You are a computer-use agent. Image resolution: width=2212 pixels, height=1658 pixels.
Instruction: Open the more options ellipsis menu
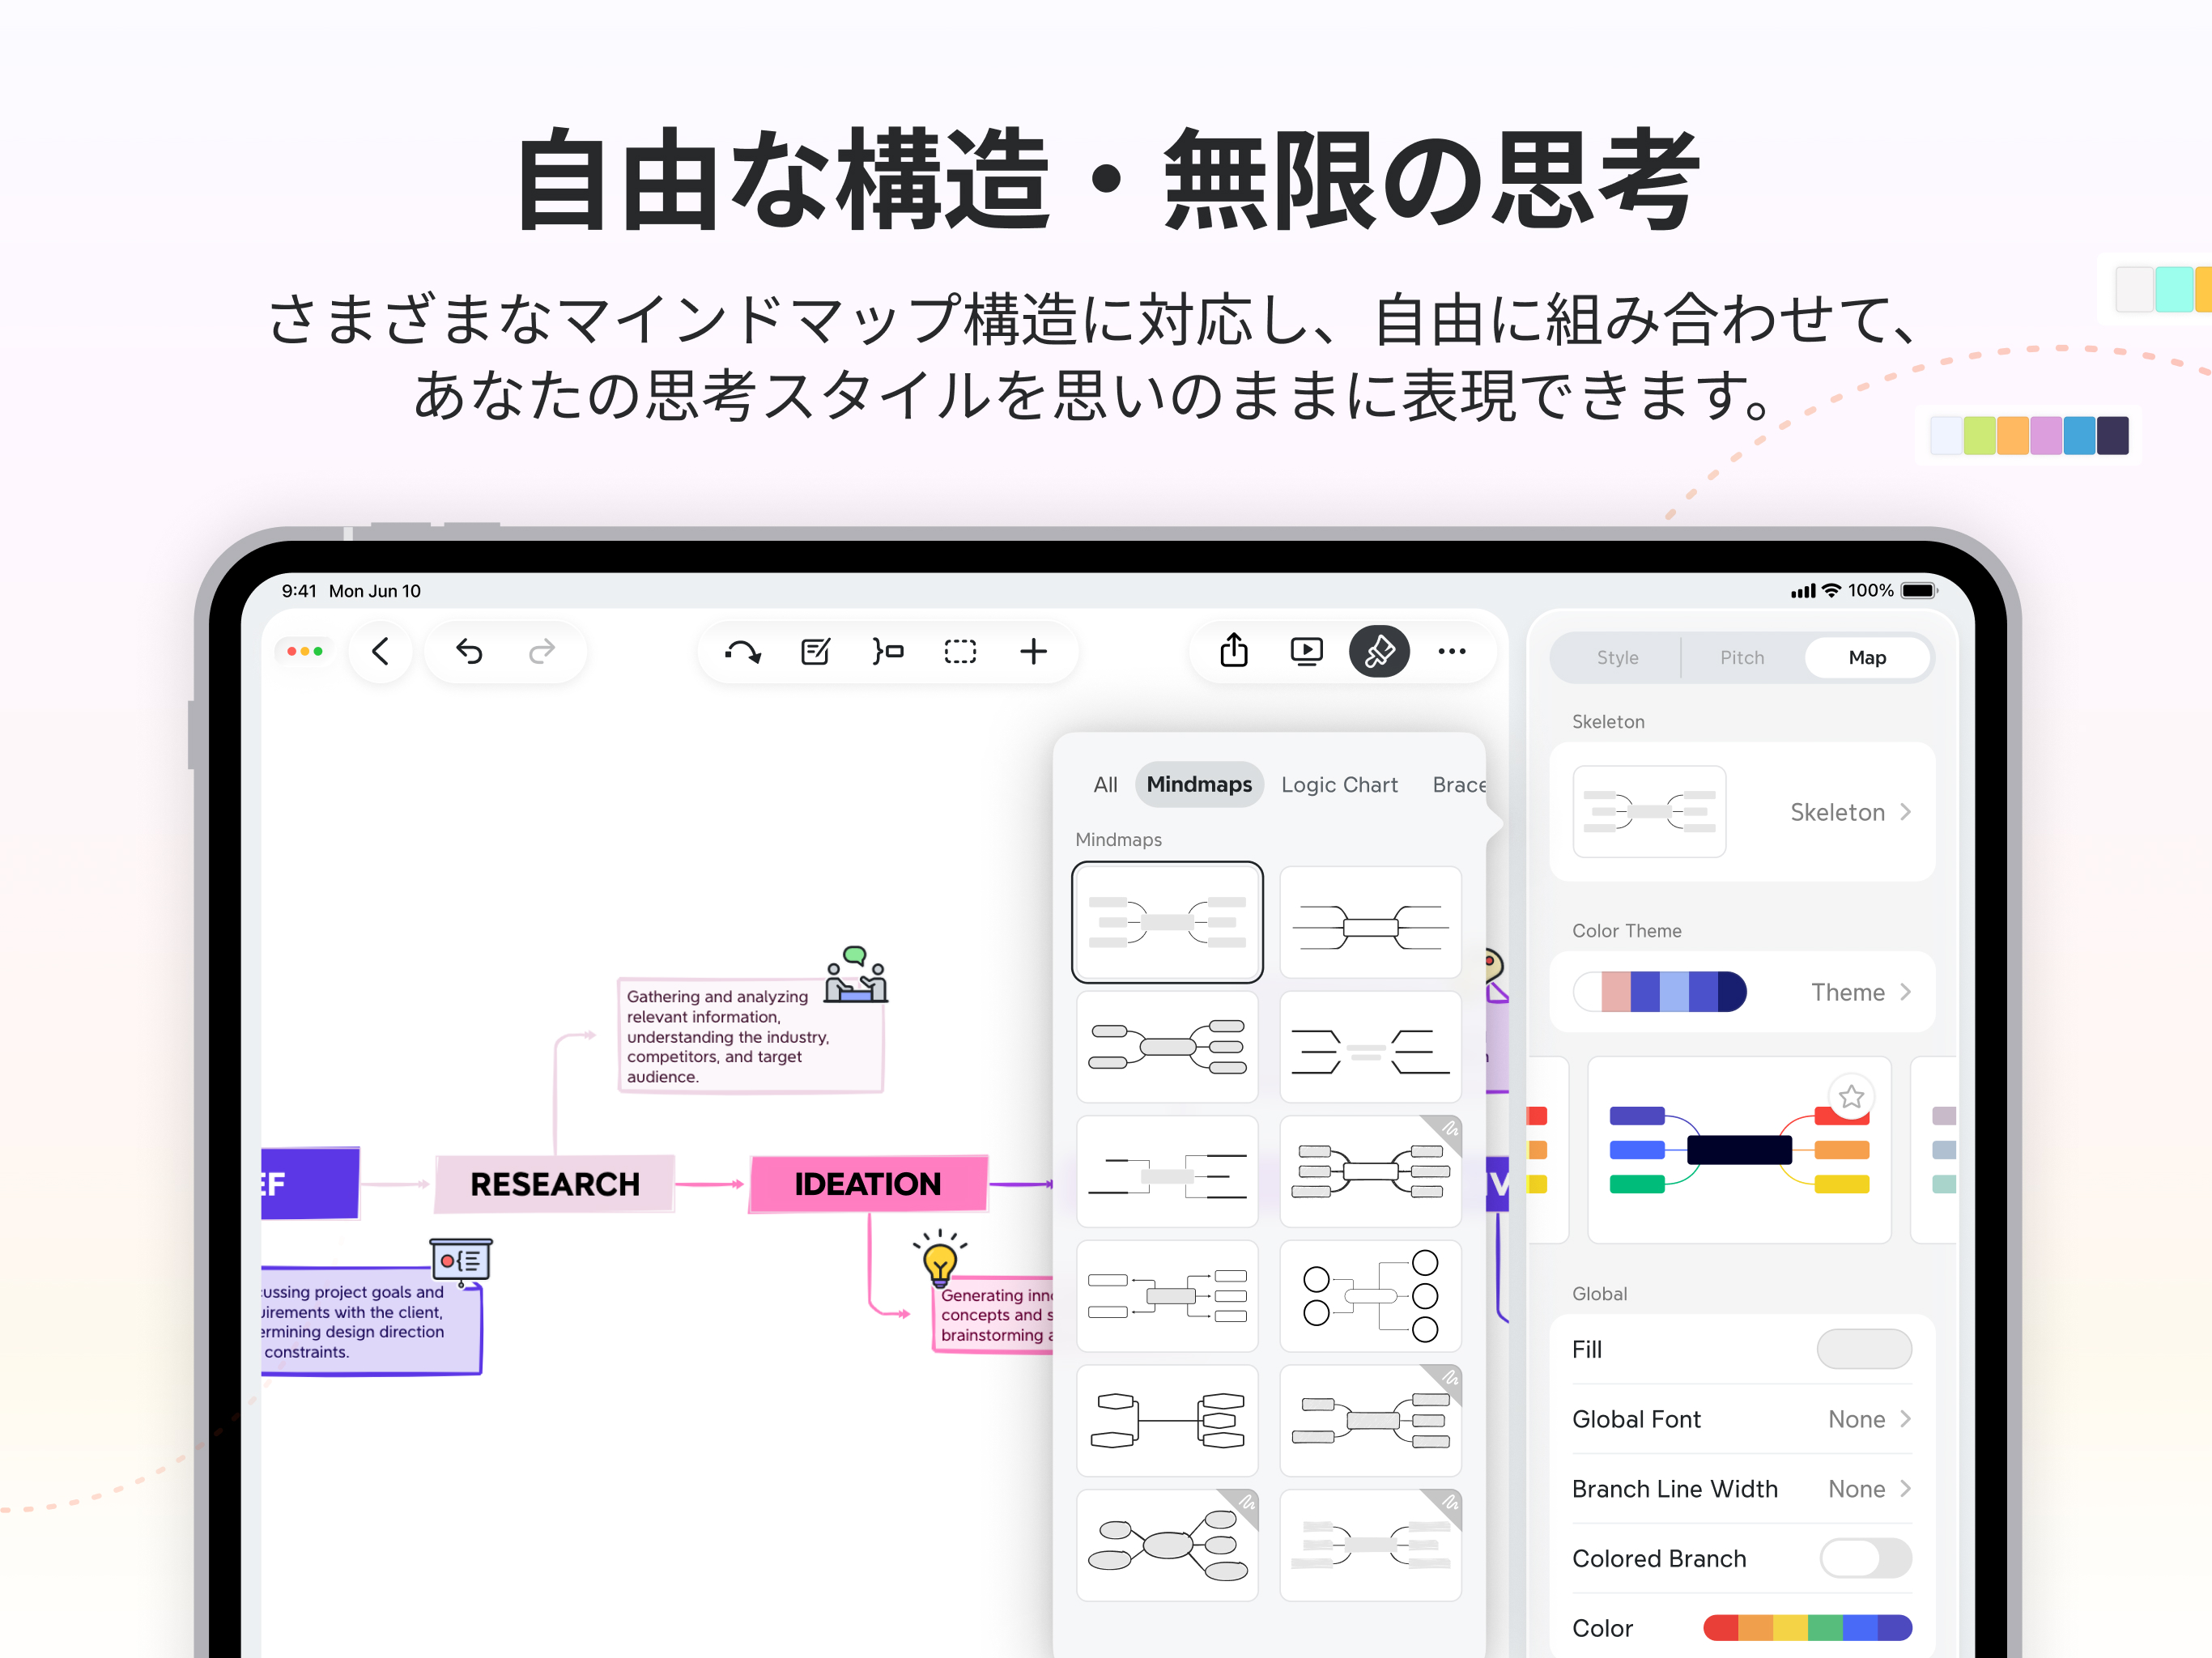[1452, 651]
